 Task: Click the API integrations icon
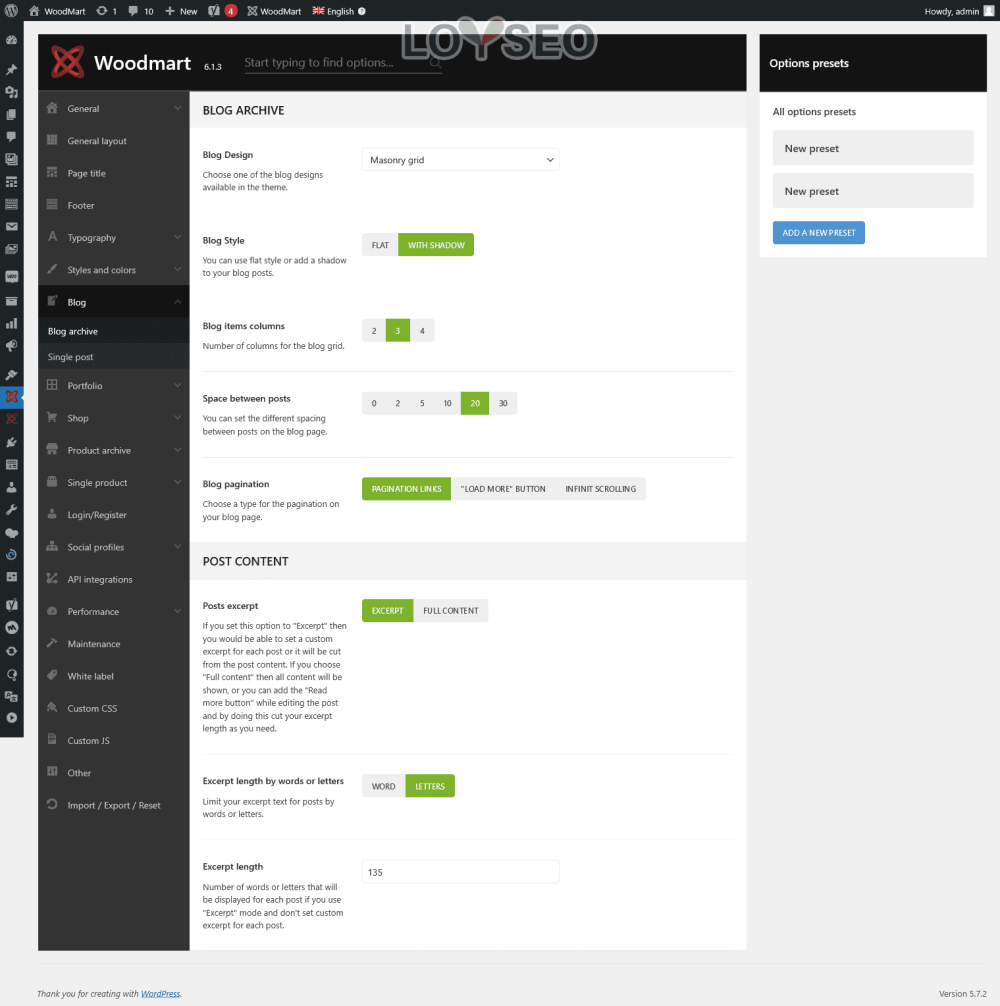tap(53, 578)
